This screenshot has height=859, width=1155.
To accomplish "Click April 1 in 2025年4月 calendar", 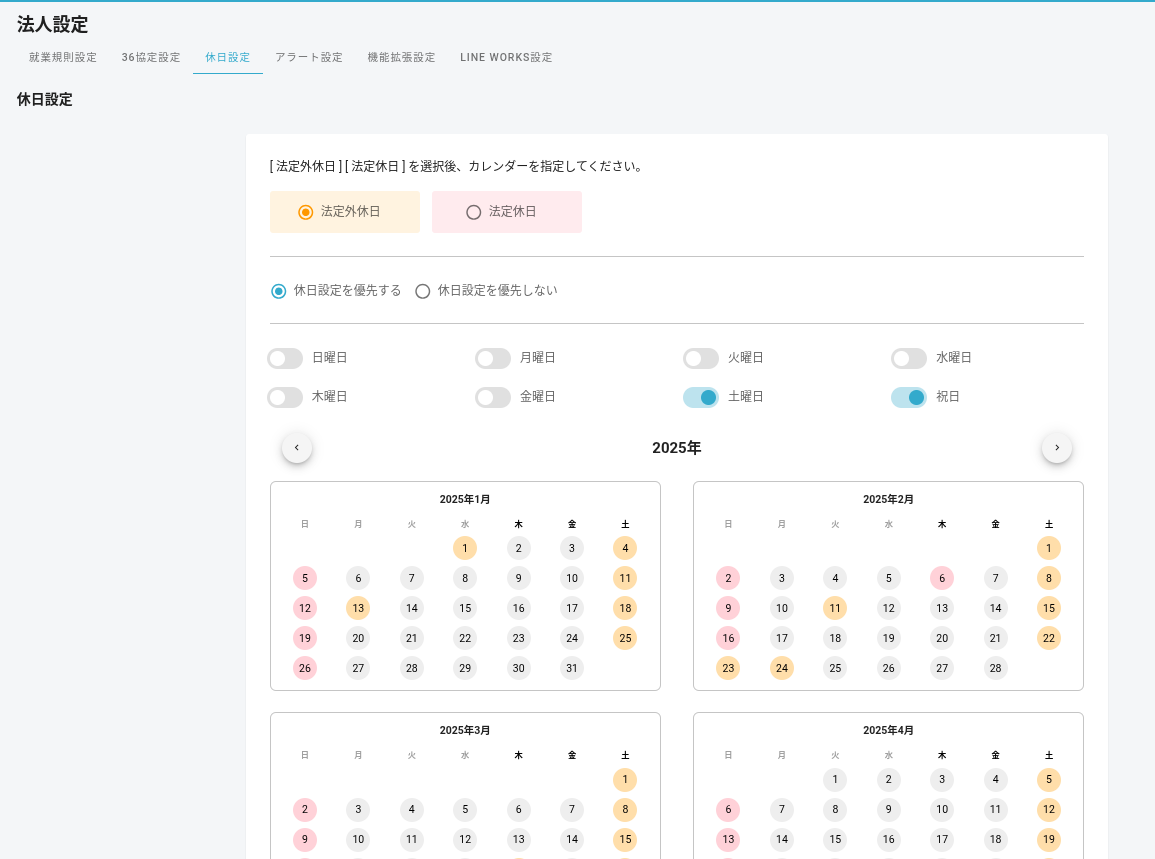I will click(x=835, y=779).
